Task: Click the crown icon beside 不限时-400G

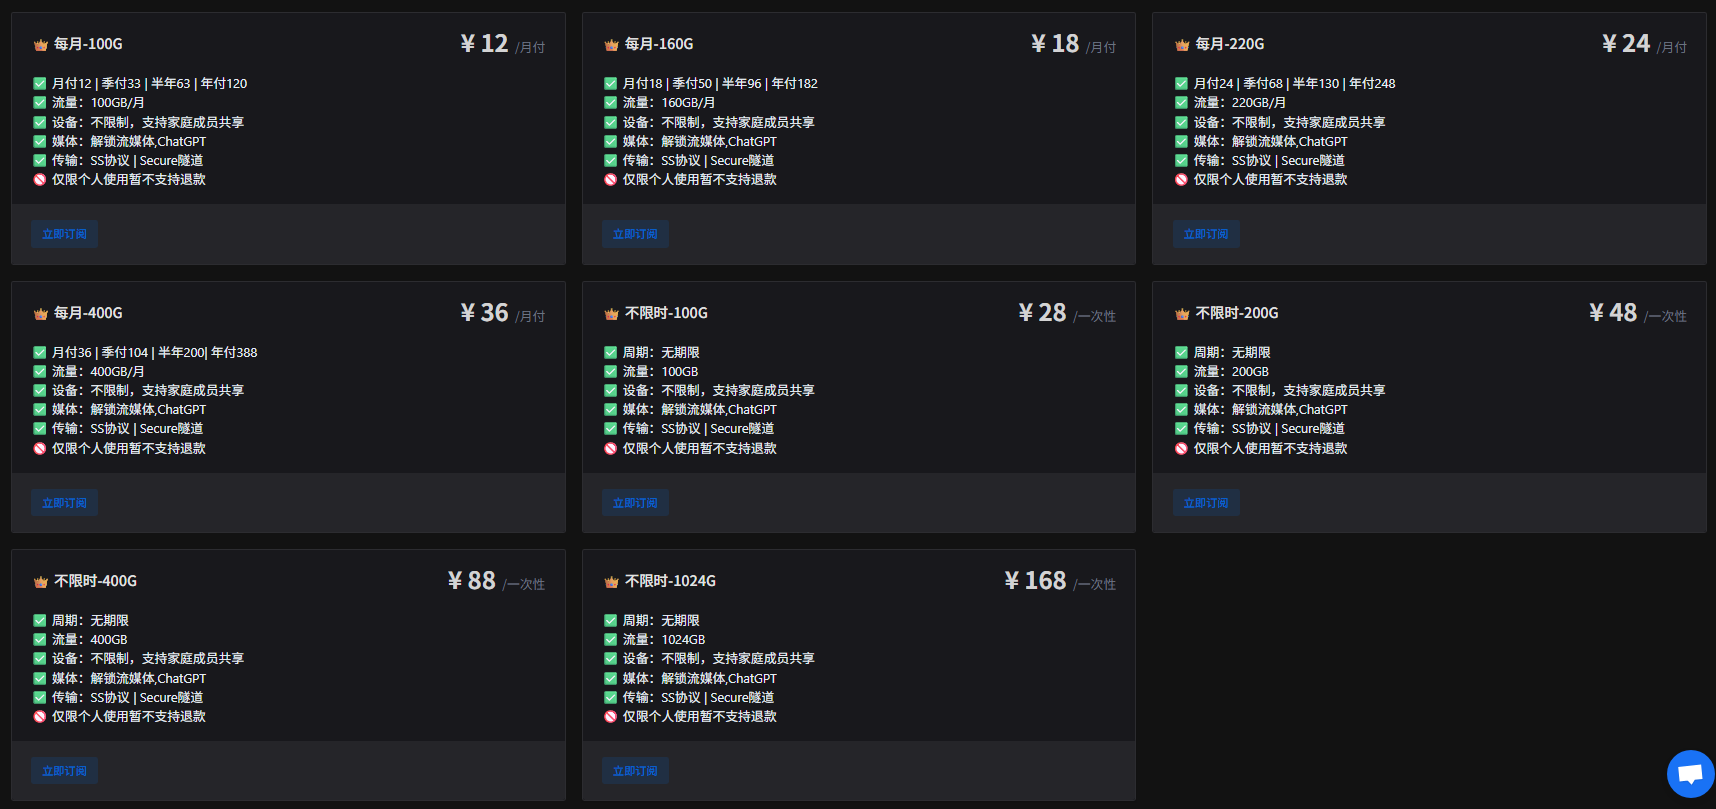Action: [41, 582]
